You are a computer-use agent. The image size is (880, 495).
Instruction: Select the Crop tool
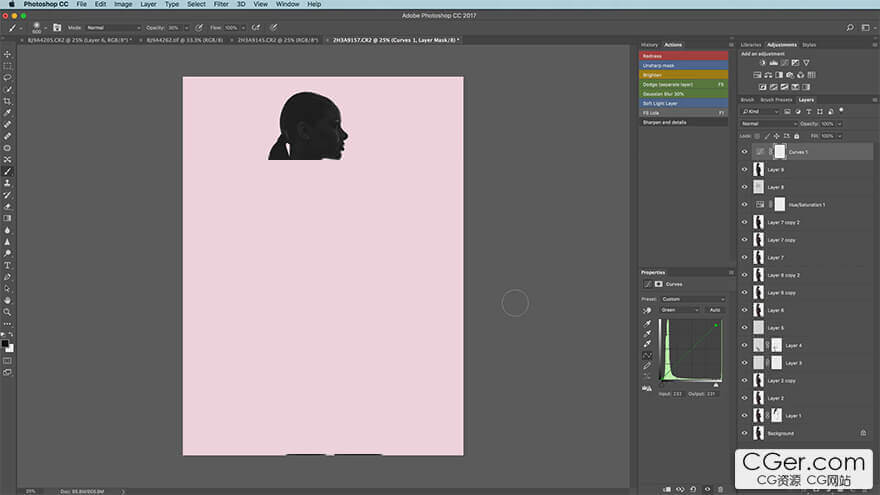point(8,101)
